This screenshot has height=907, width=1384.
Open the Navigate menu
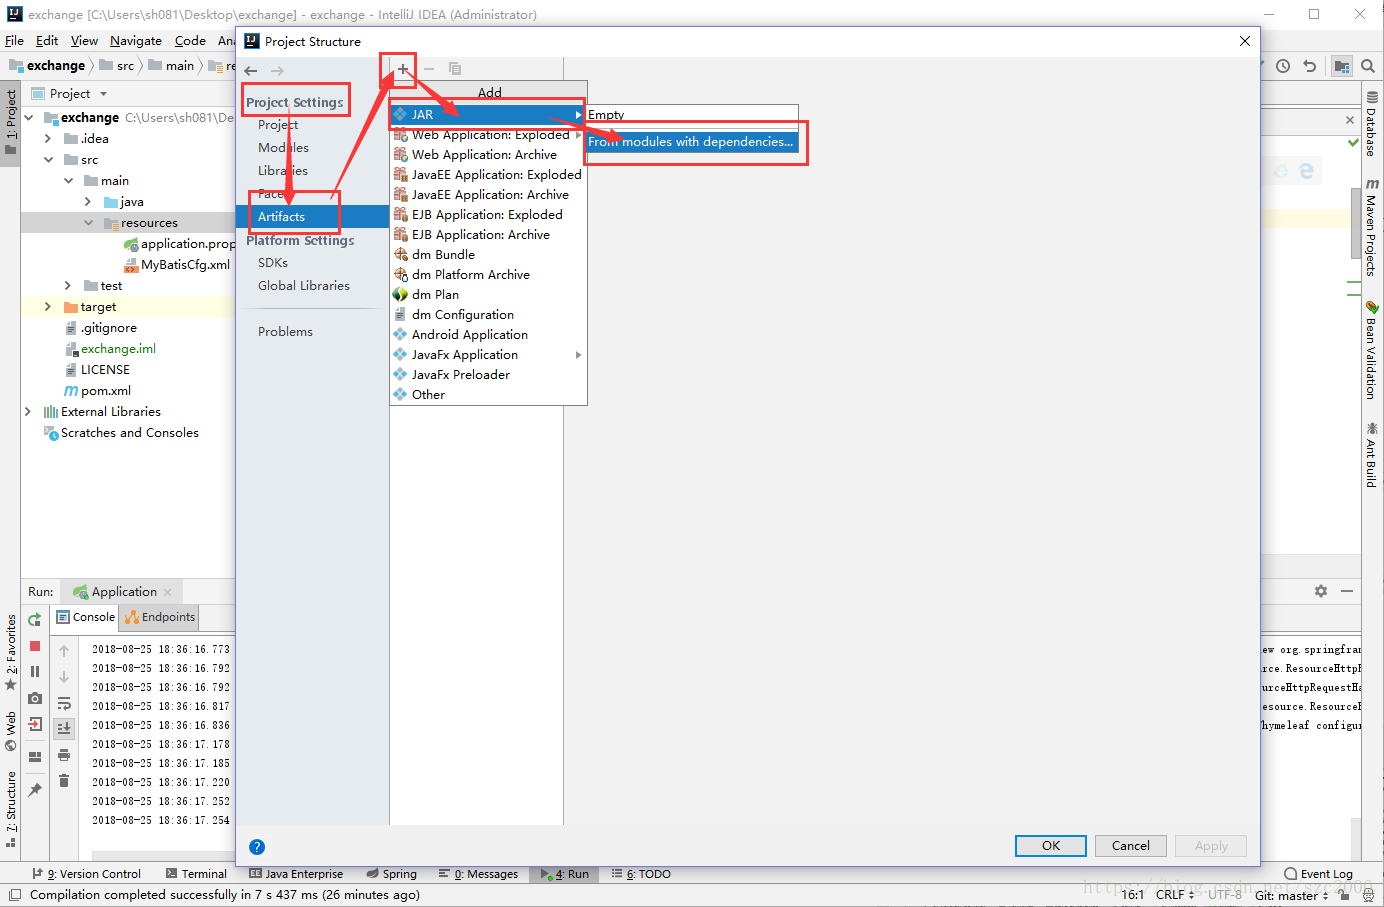[136, 41]
